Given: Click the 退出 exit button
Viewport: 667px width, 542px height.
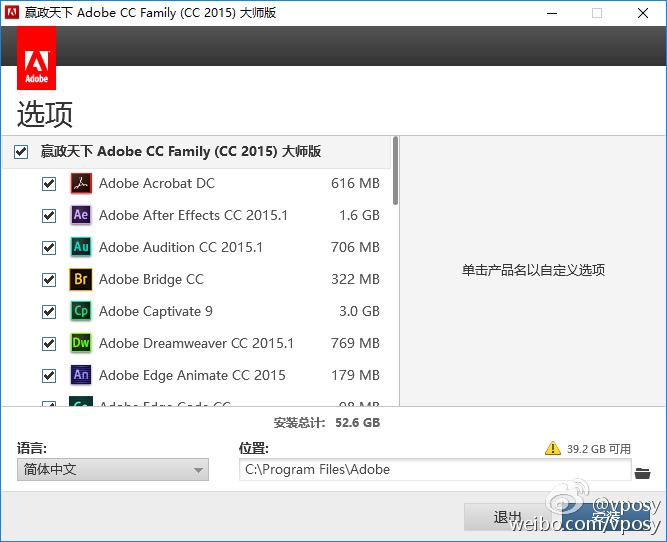Looking at the screenshot, I should tap(507, 517).
